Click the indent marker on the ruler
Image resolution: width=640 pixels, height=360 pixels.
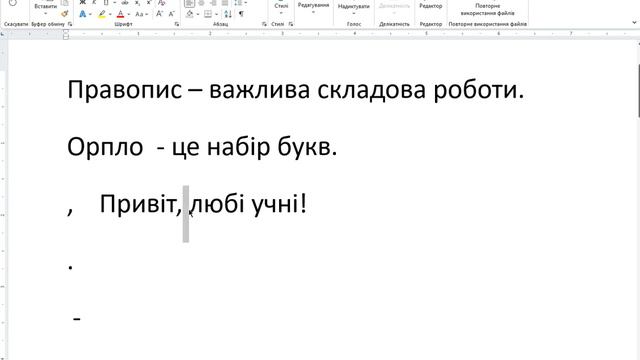point(66,35)
